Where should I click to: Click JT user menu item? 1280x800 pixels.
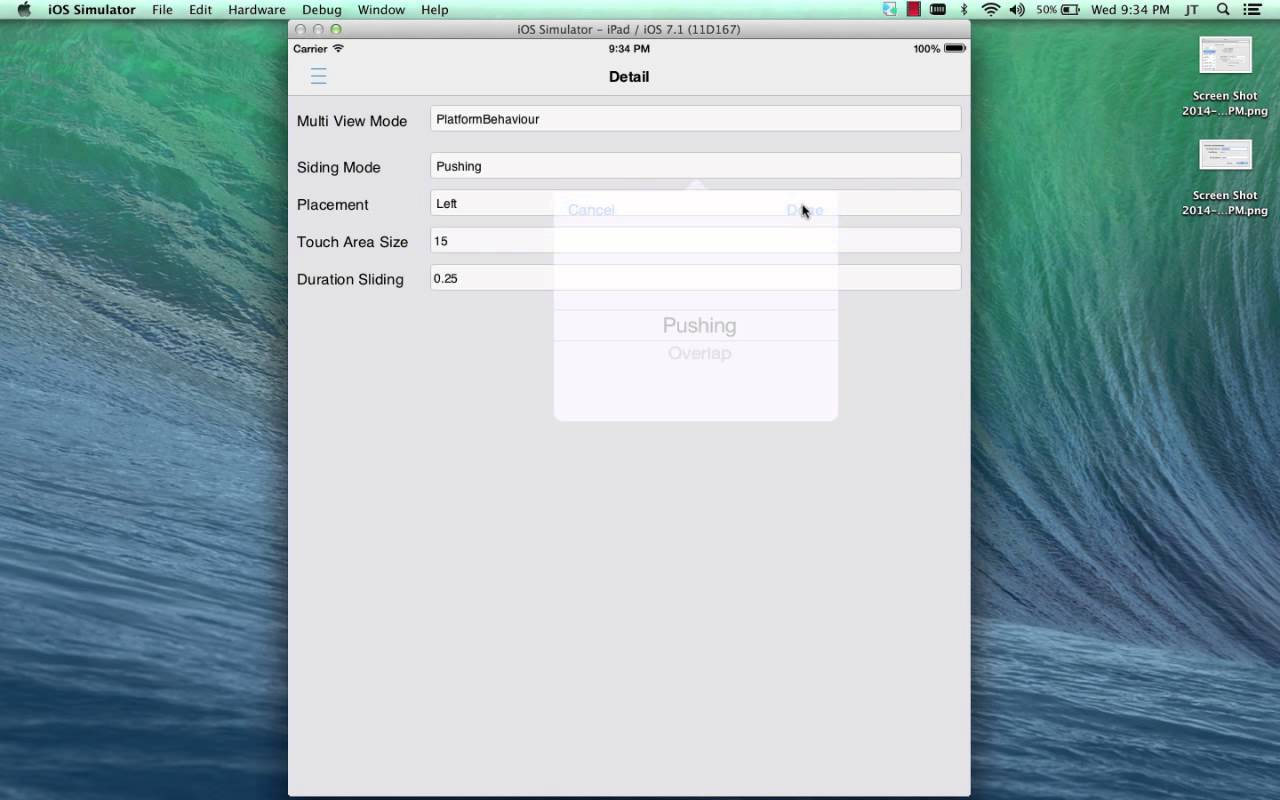click(1191, 9)
